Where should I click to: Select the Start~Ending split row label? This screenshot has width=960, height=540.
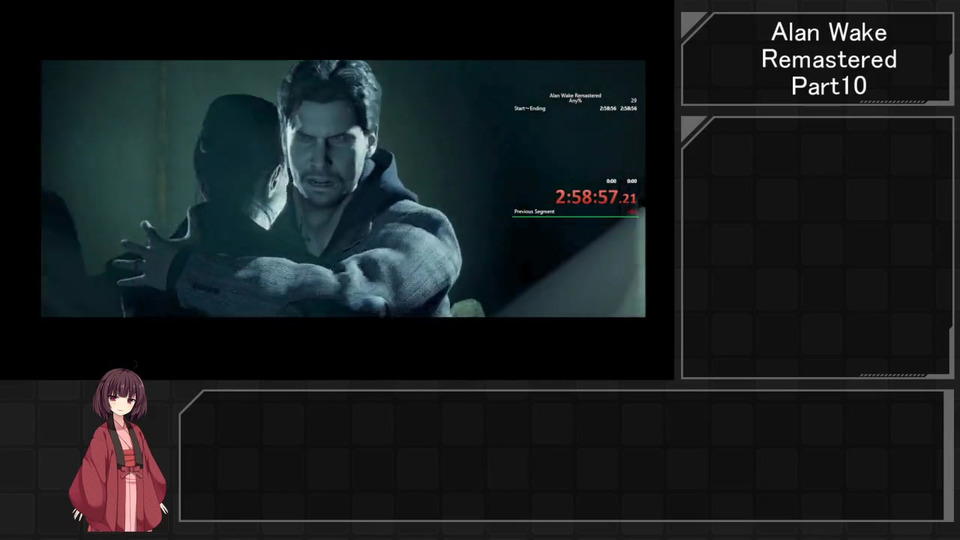coord(530,108)
